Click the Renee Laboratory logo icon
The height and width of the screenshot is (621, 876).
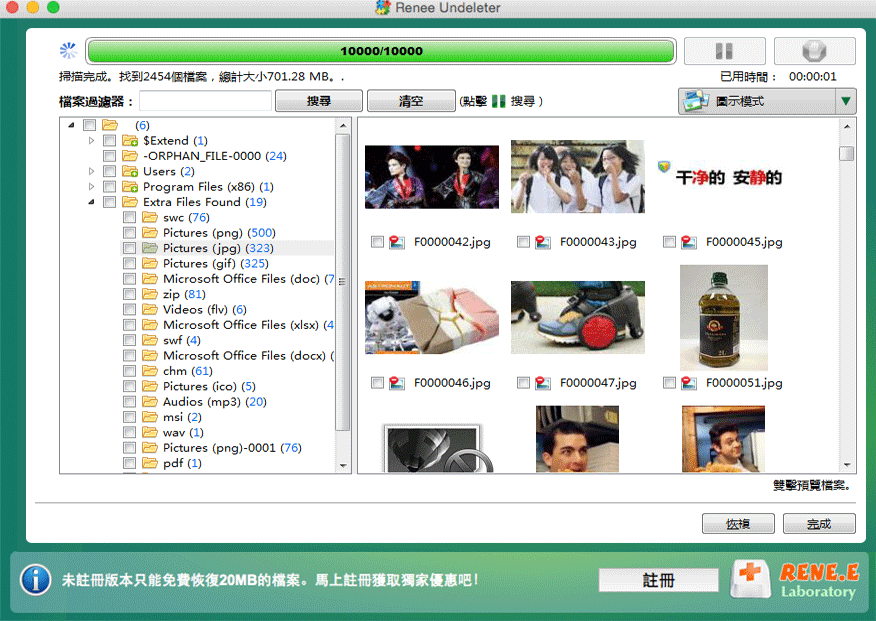[x=751, y=580]
